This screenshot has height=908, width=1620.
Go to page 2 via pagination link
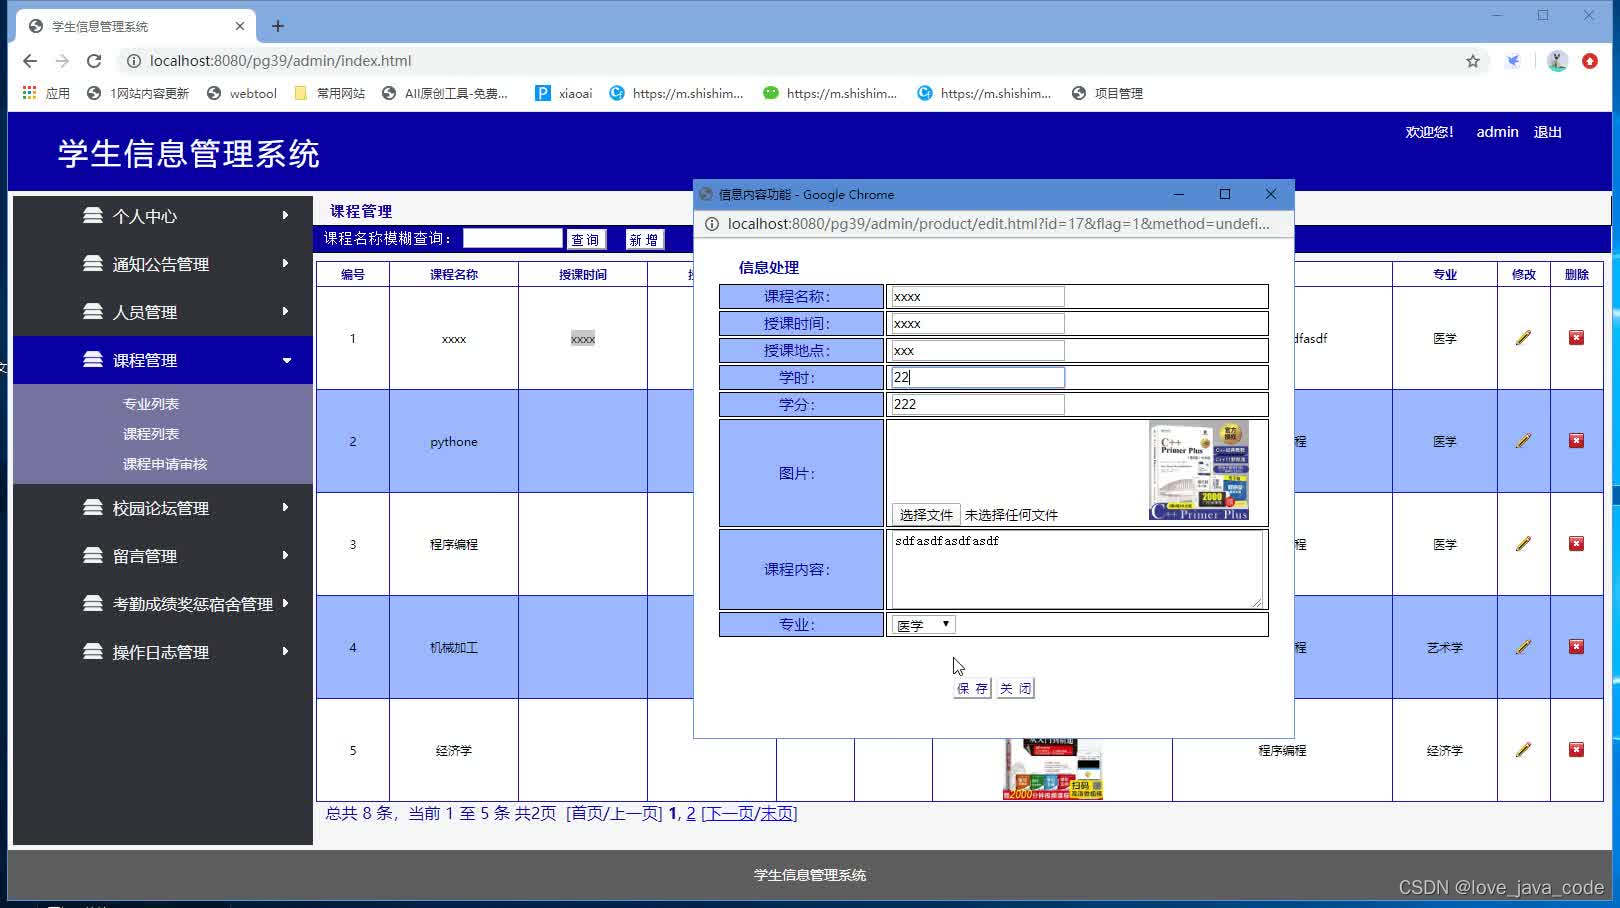pyautogui.click(x=690, y=813)
